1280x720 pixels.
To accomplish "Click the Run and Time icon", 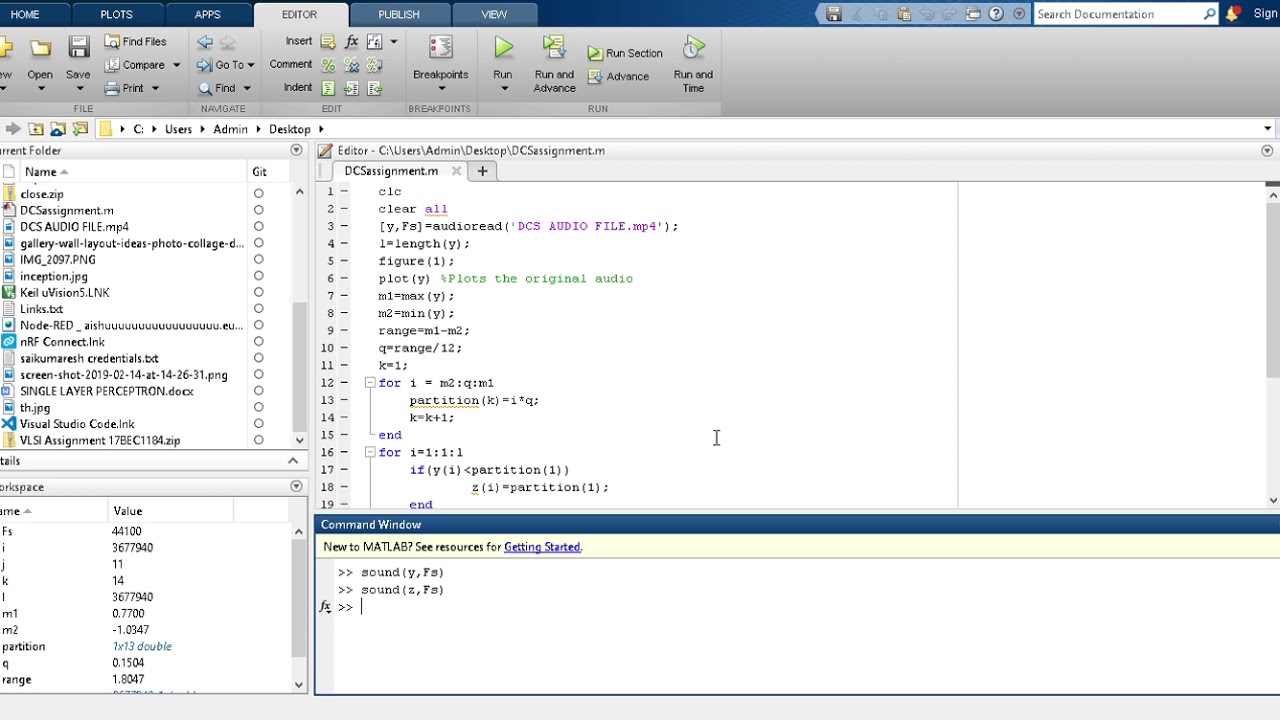I will point(693,48).
